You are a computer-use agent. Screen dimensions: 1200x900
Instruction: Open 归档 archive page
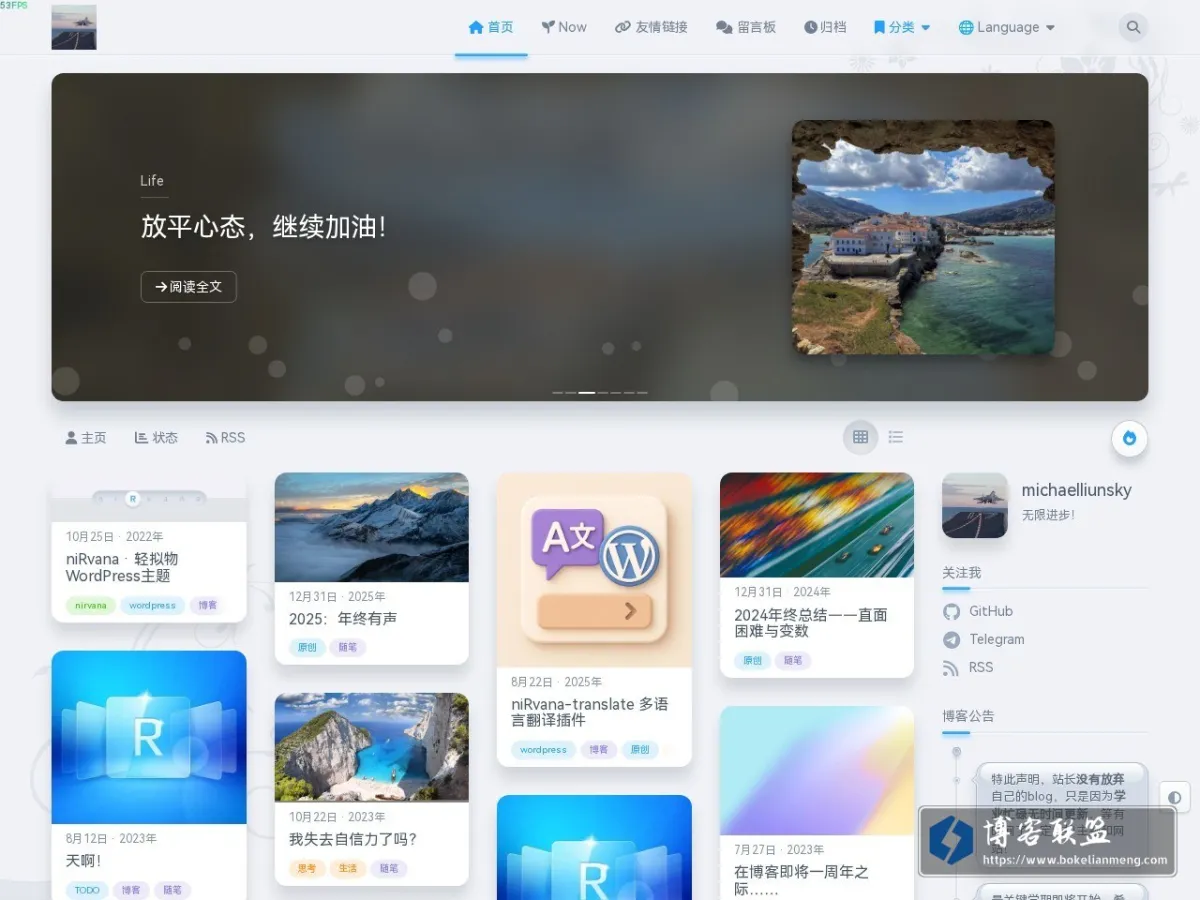pos(825,27)
